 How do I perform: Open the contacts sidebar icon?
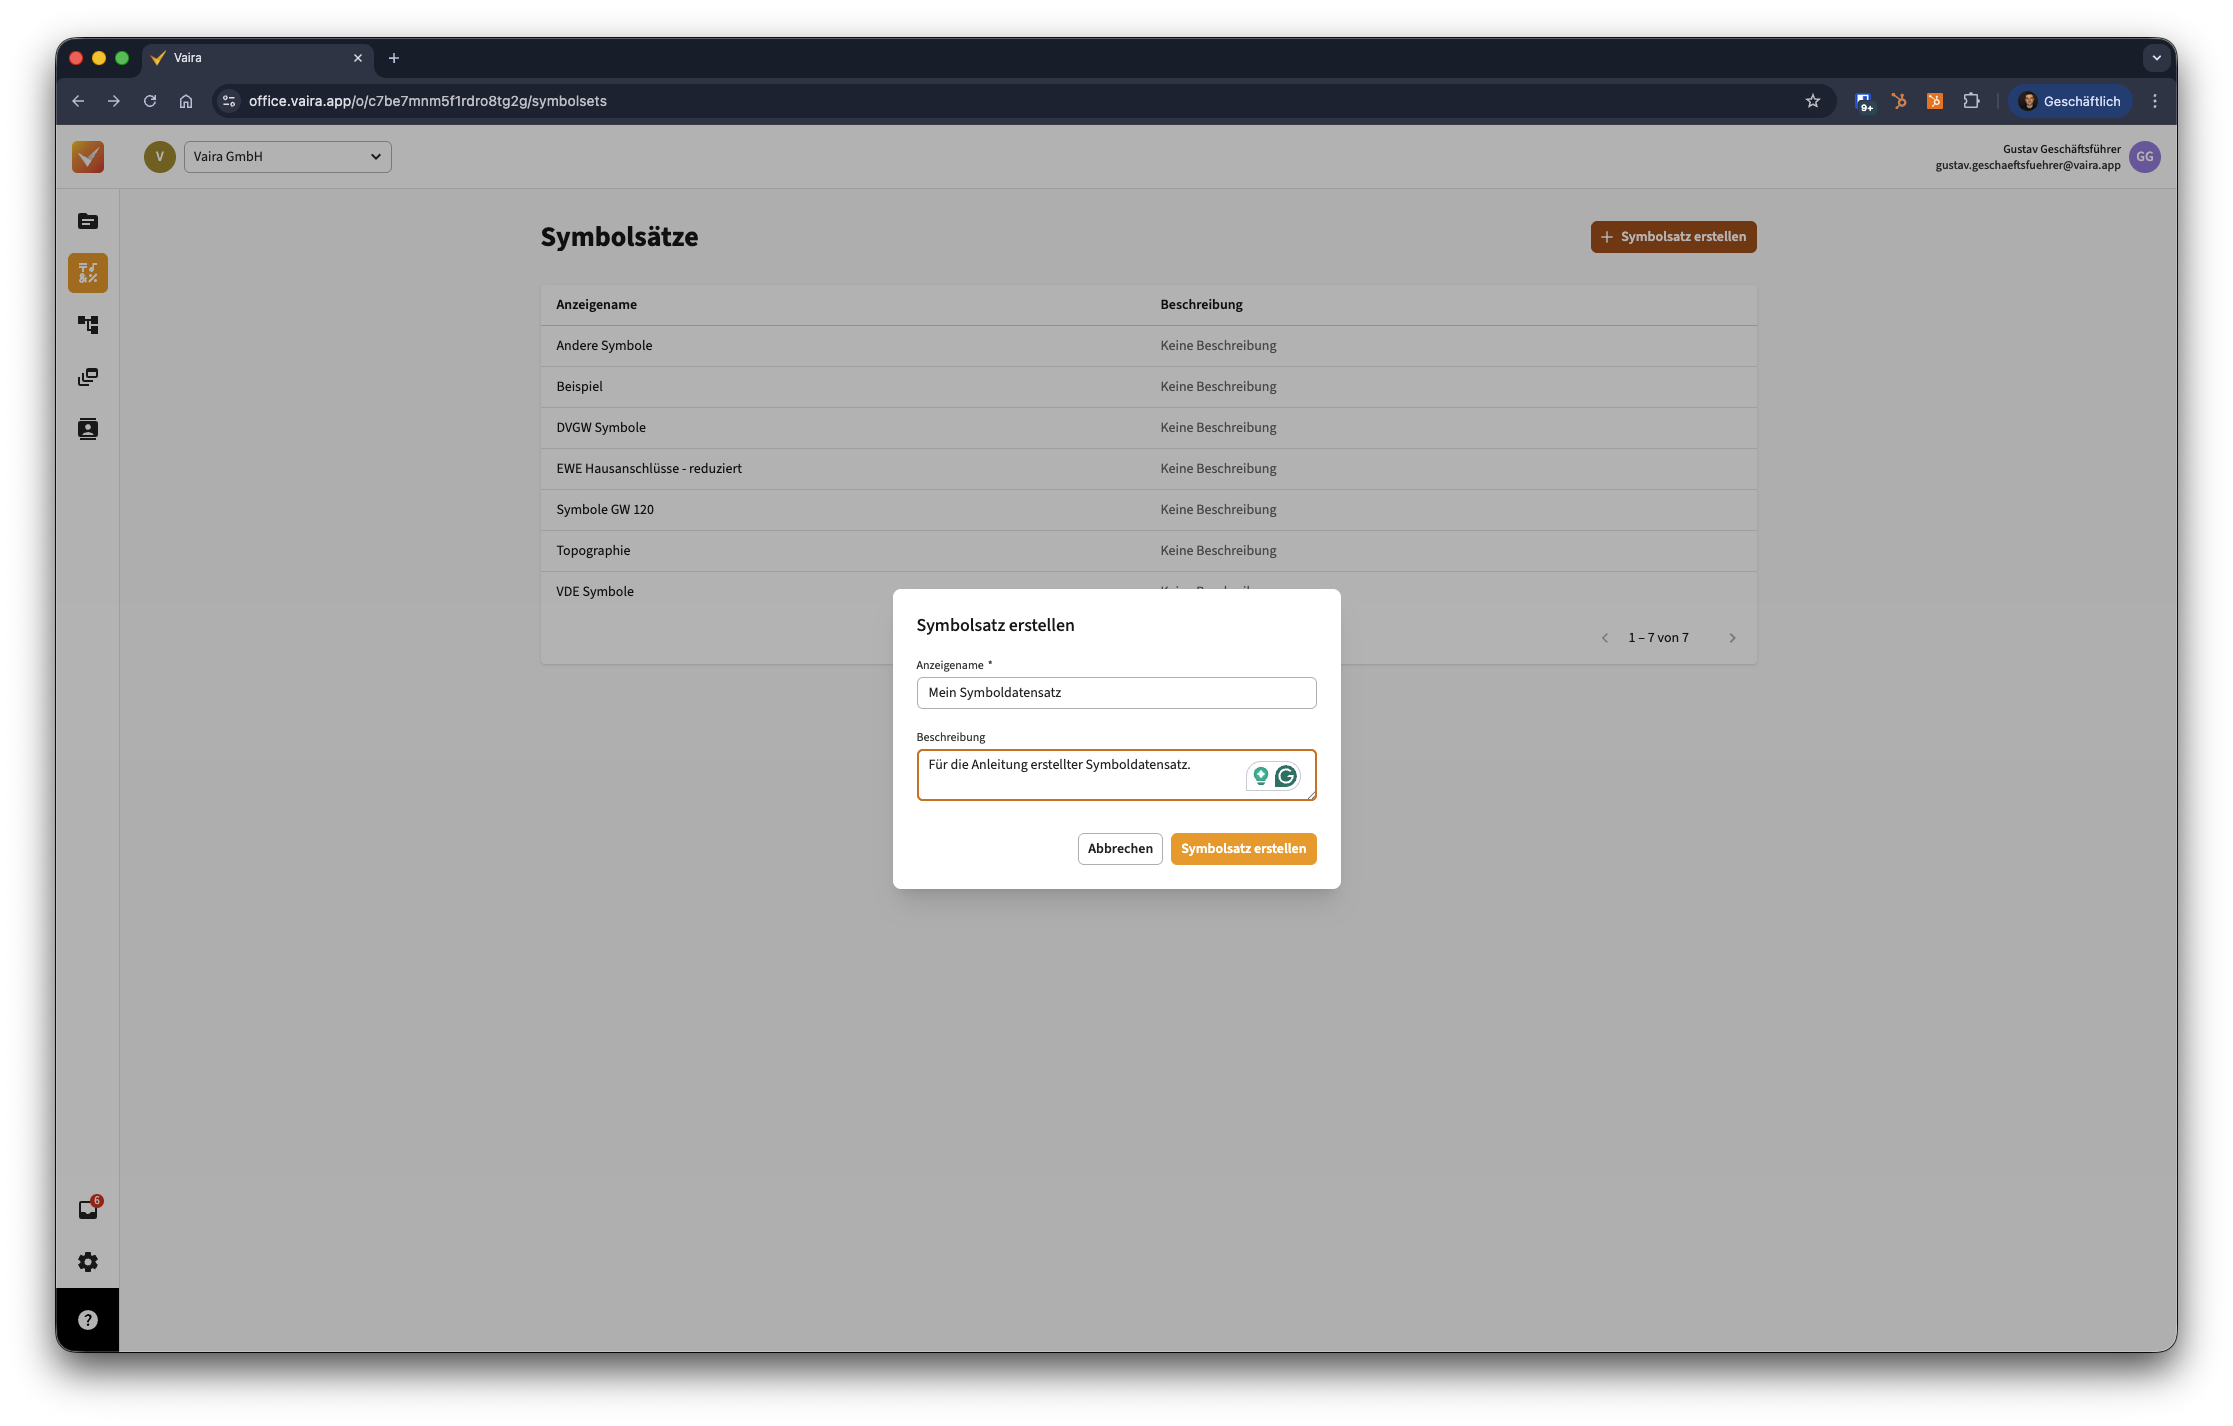[88, 429]
